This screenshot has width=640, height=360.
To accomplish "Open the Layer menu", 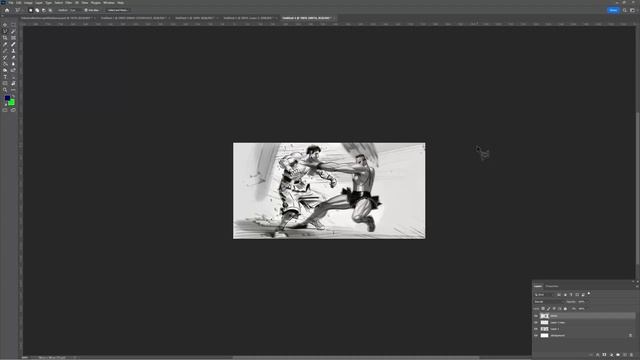I will tap(39, 3).
